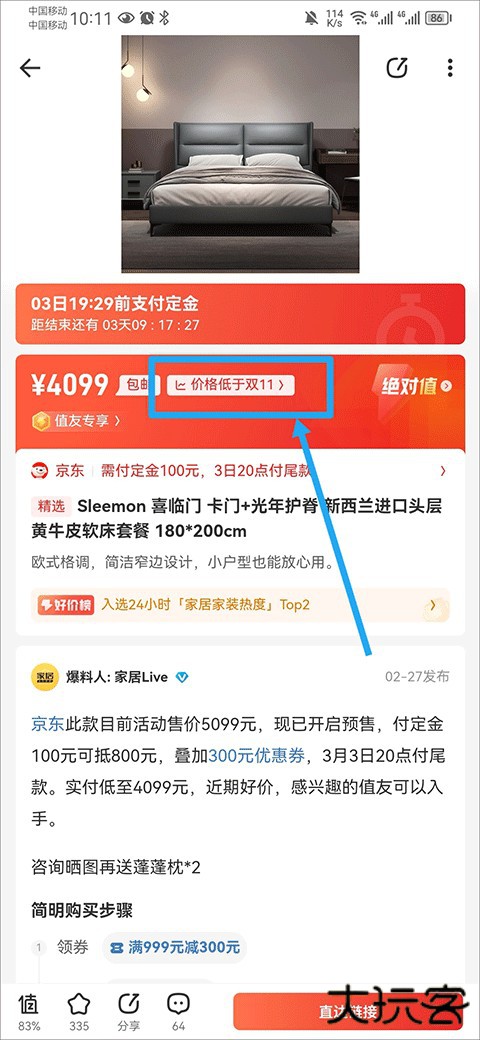480x1040 pixels.
Task: Open the 300元优惠券 coupon link
Action: [257, 755]
